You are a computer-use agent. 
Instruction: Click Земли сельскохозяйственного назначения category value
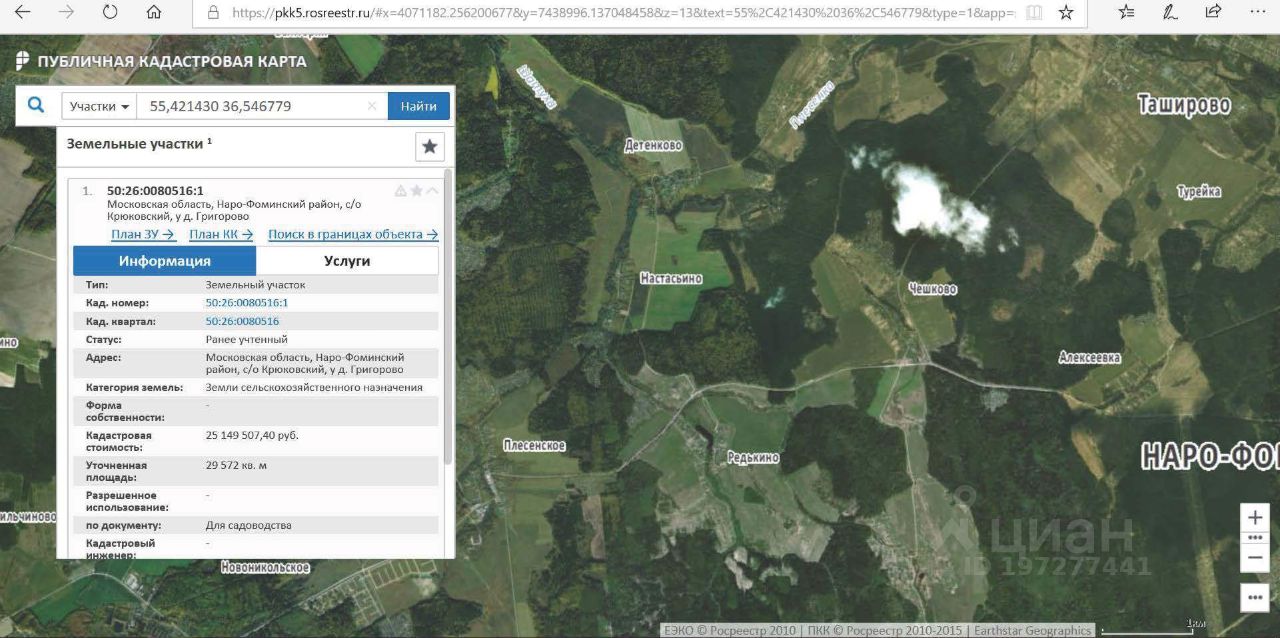click(x=314, y=388)
